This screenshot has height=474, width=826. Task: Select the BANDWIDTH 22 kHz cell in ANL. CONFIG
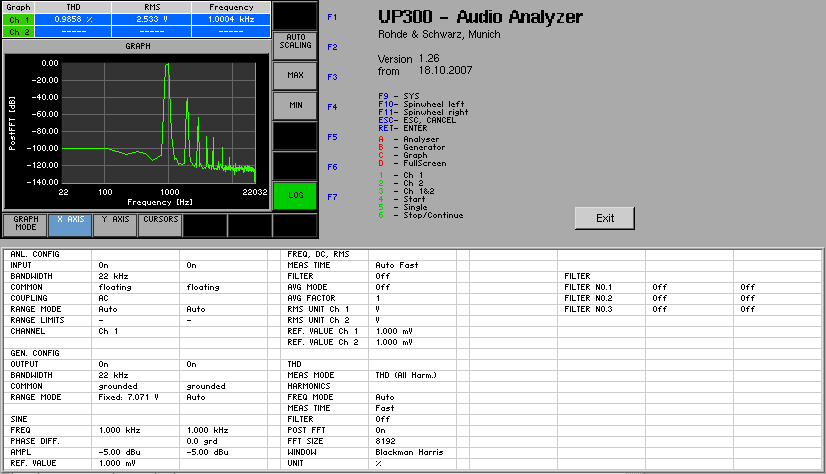135,276
